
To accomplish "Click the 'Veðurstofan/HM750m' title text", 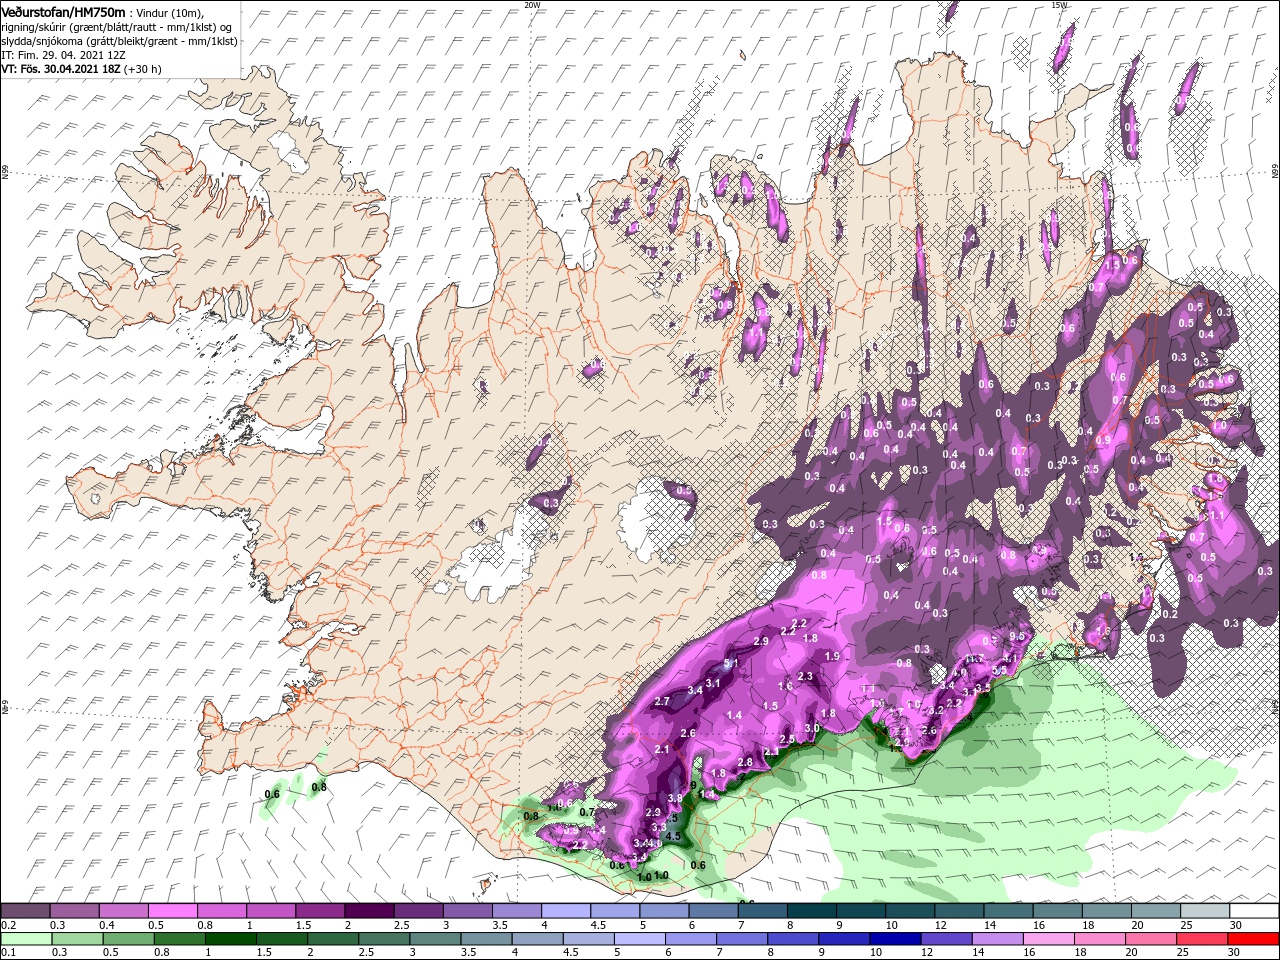I will [64, 11].
